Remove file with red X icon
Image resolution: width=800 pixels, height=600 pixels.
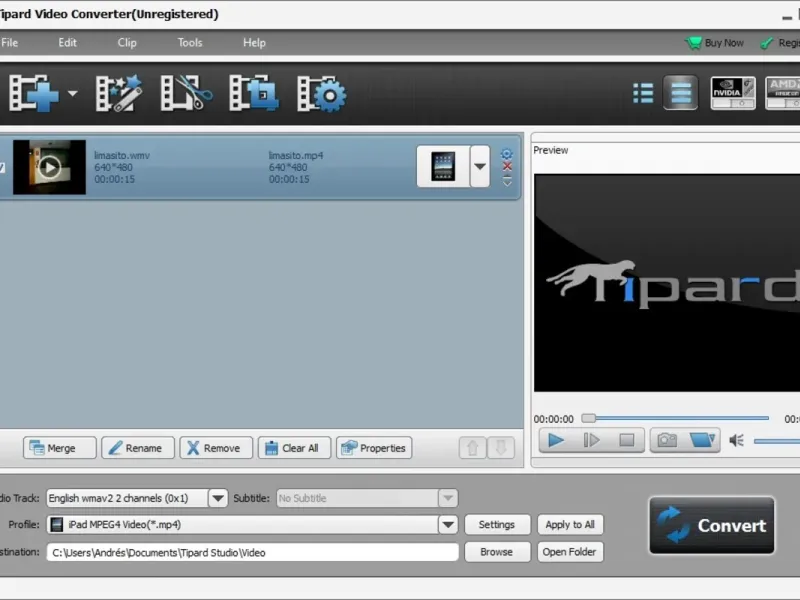507,166
